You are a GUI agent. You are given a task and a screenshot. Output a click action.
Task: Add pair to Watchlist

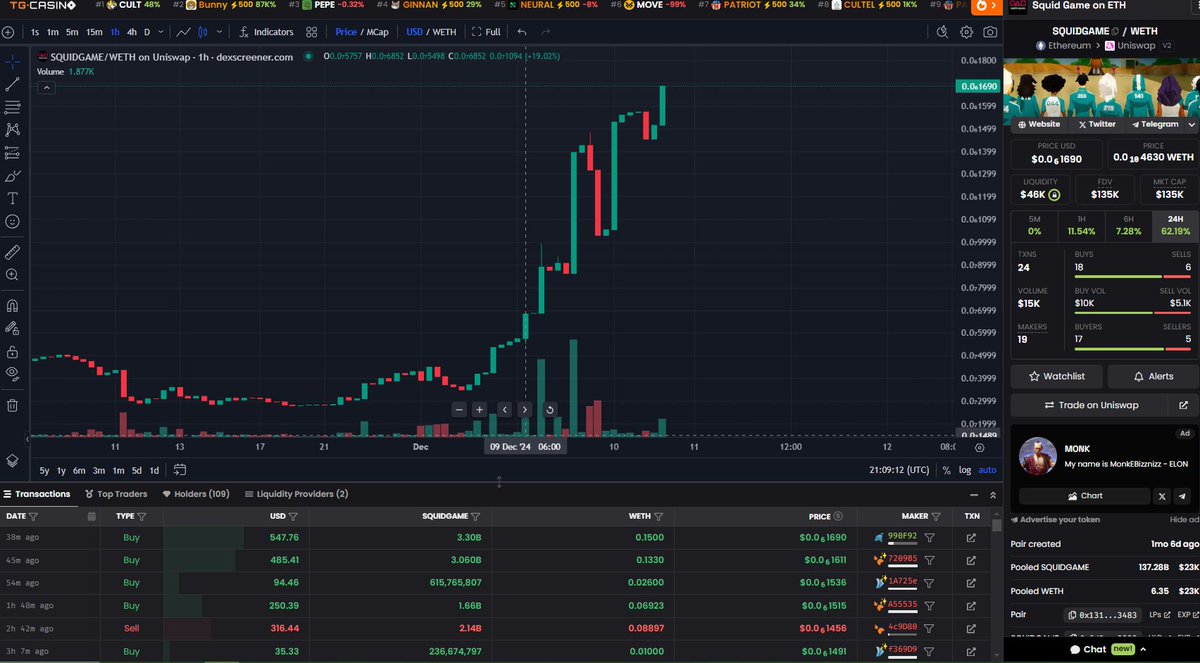(x=1056, y=376)
